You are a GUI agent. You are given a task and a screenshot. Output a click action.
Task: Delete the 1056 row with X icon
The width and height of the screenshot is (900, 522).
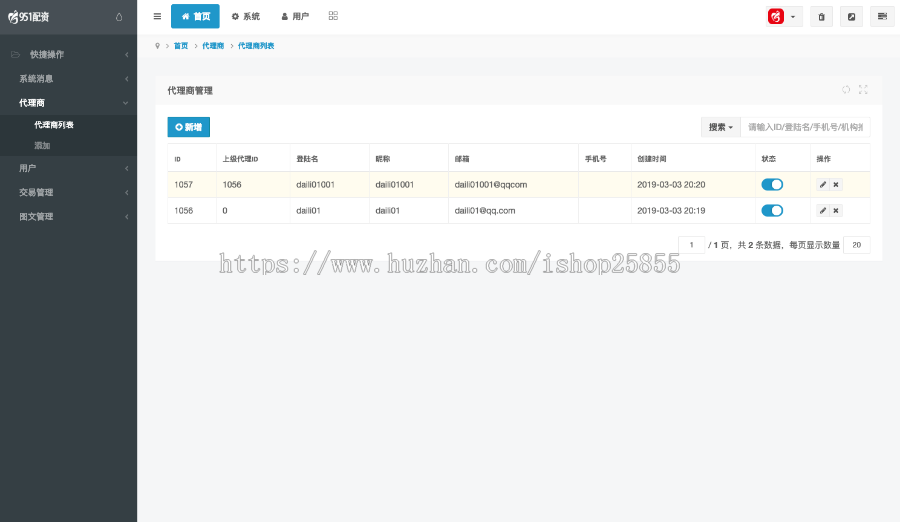[836, 211]
